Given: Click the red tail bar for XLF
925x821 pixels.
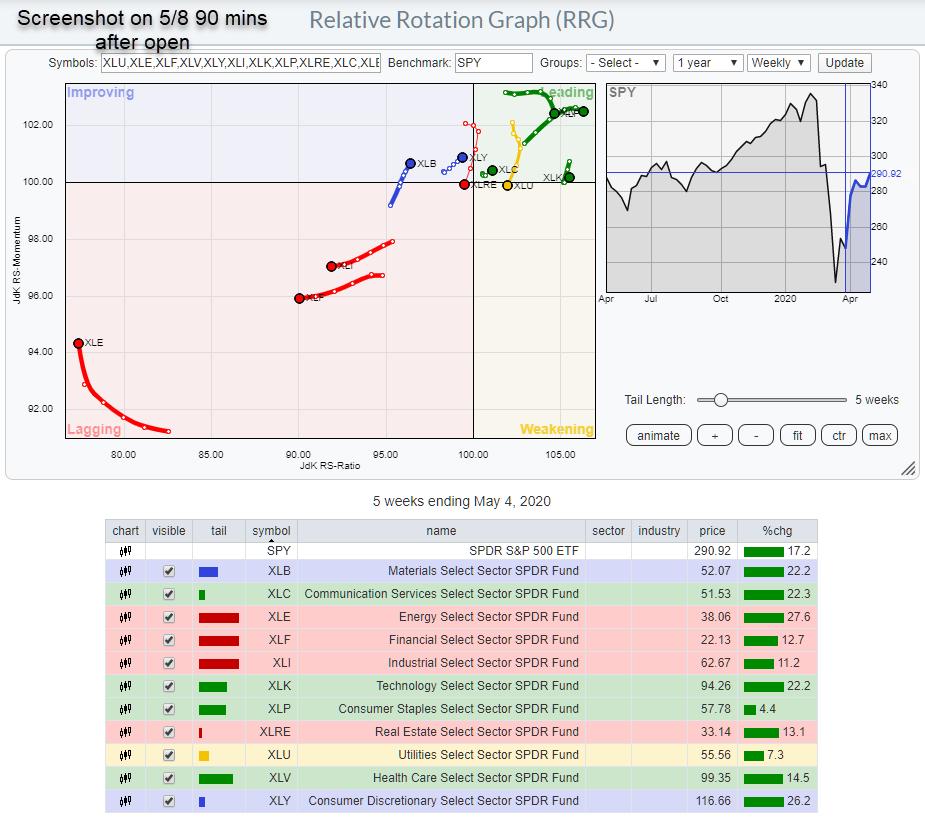Looking at the screenshot, I should (x=218, y=640).
